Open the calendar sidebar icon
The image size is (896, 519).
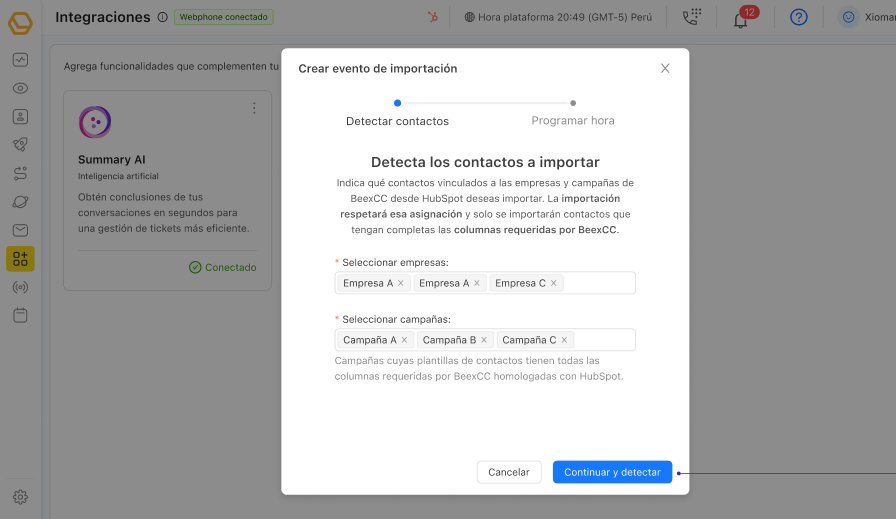pyautogui.click(x=20, y=315)
